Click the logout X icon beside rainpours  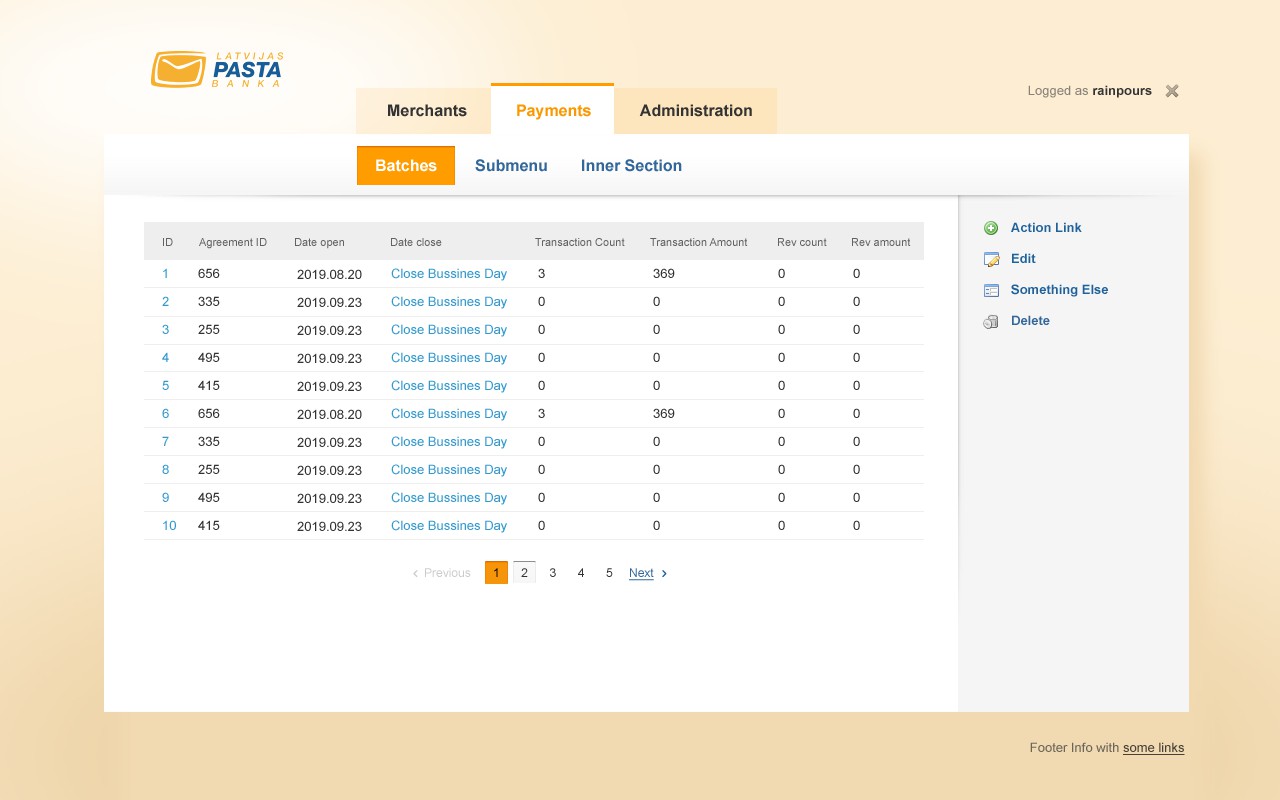point(1172,91)
